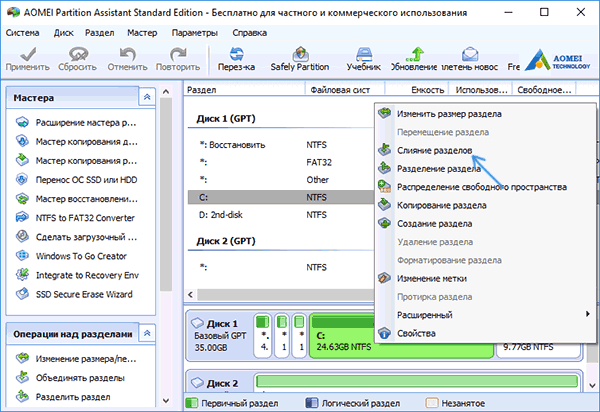Choose Разделение раздела from context menu

[485, 169]
